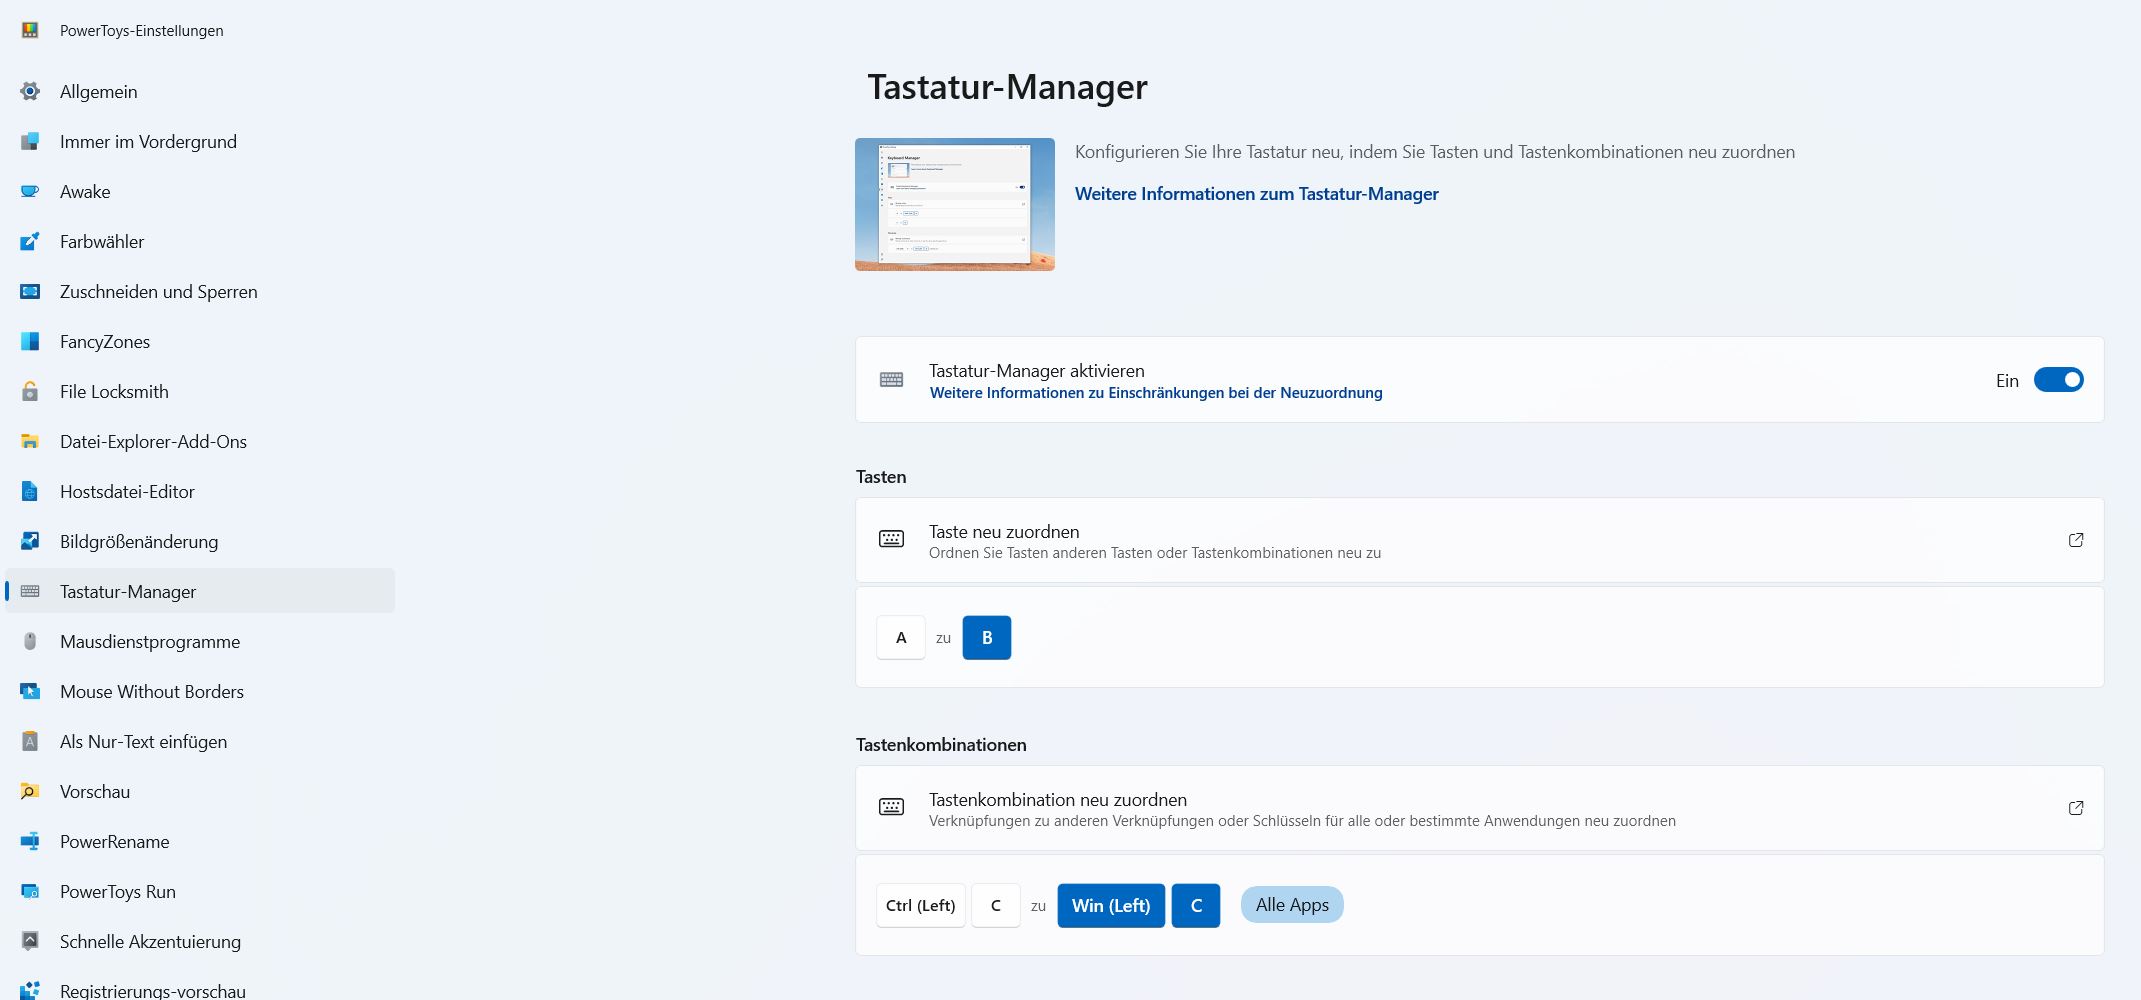
Task: Select the Mausdienstprogramme label
Action: 150,641
